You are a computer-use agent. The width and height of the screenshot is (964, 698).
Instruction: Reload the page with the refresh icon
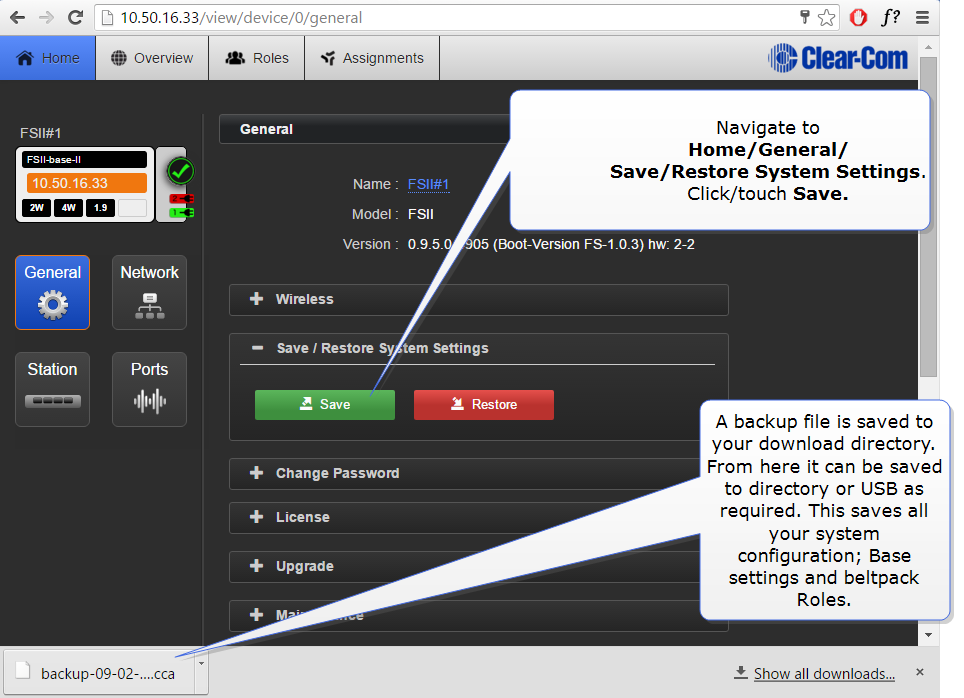coord(75,17)
